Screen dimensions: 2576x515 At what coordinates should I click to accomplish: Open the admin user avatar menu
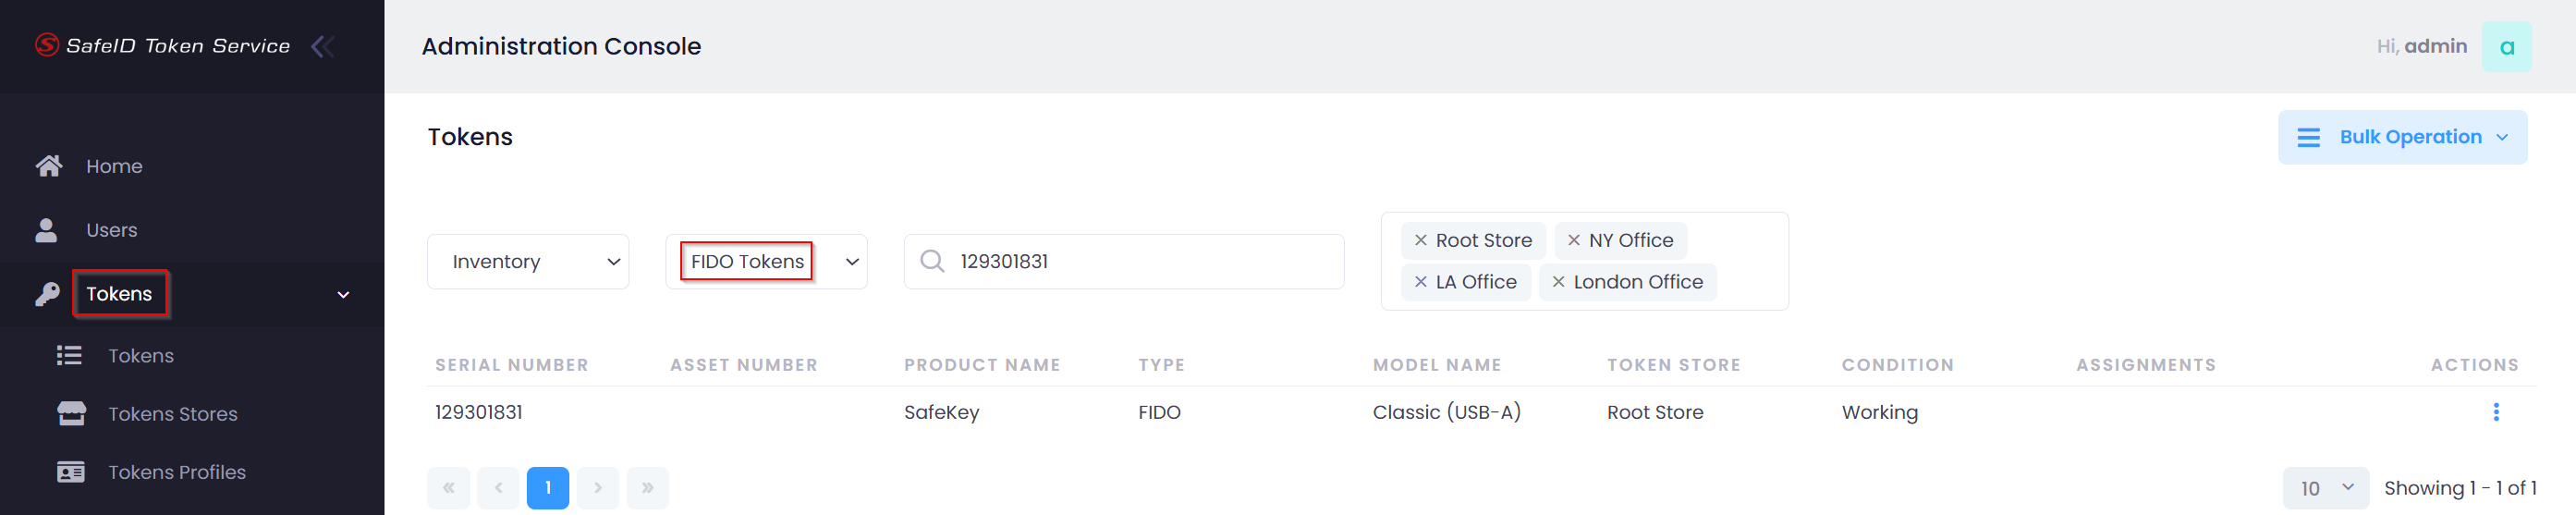tap(2505, 47)
